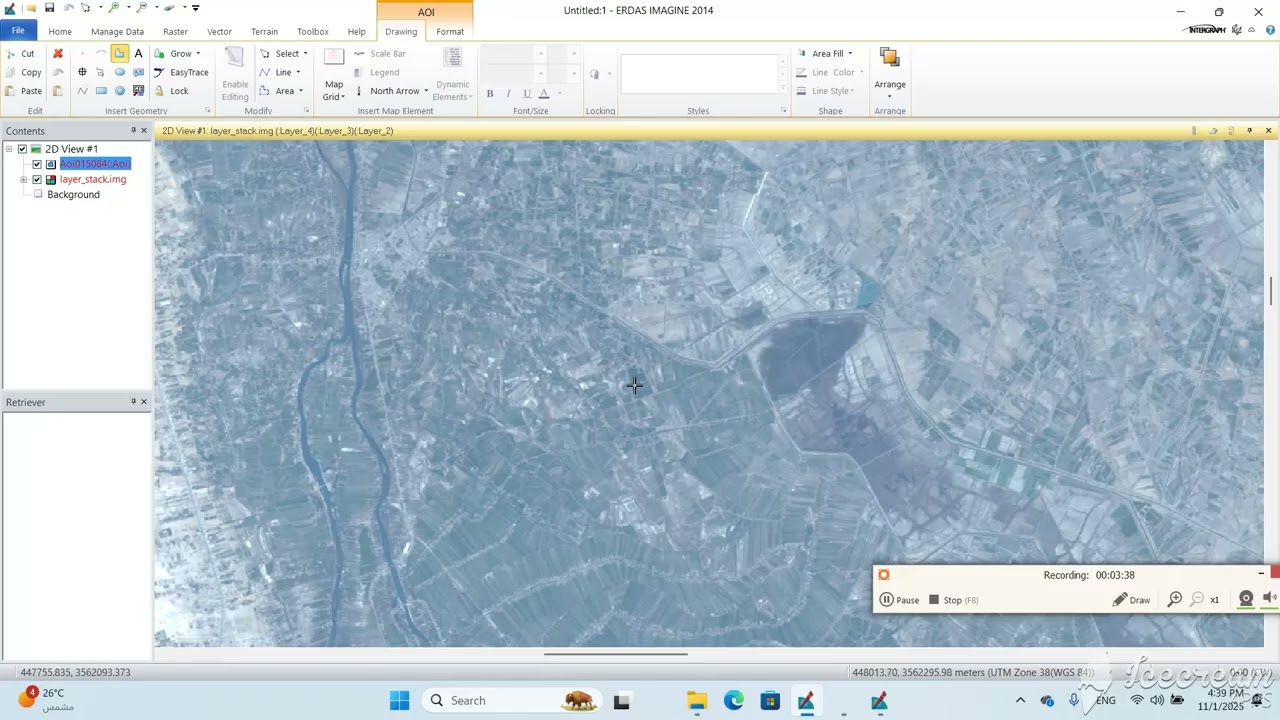Click the red delete icon
The image size is (1280, 720).
[x=58, y=53]
